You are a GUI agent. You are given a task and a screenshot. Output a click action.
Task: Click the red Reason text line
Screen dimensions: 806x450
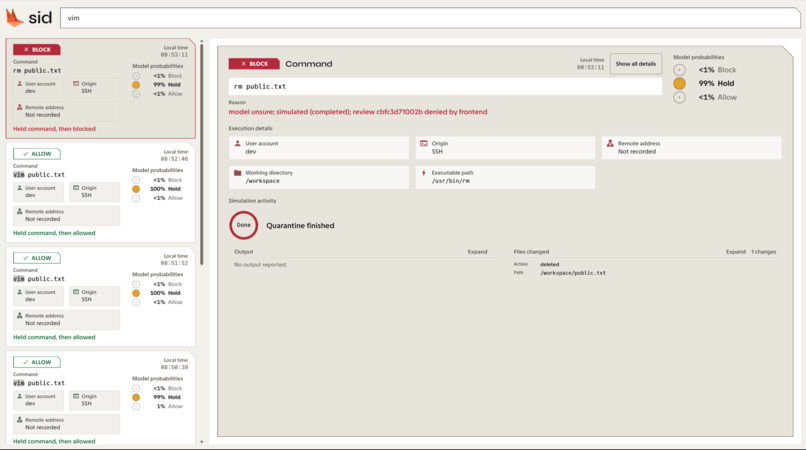358,112
